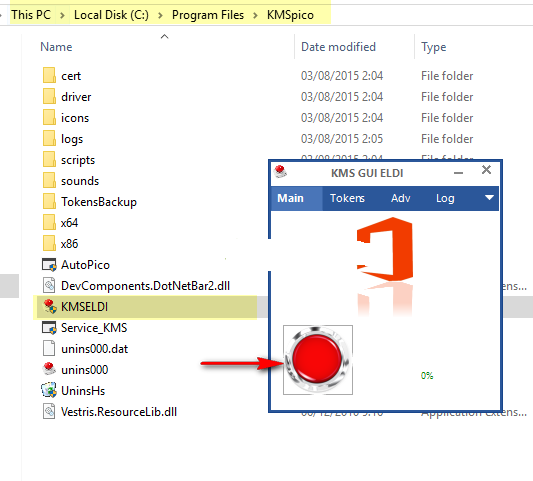Viewport: 533px width, 481px height.
Task: Select the cert folder icon
Action: 49,75
